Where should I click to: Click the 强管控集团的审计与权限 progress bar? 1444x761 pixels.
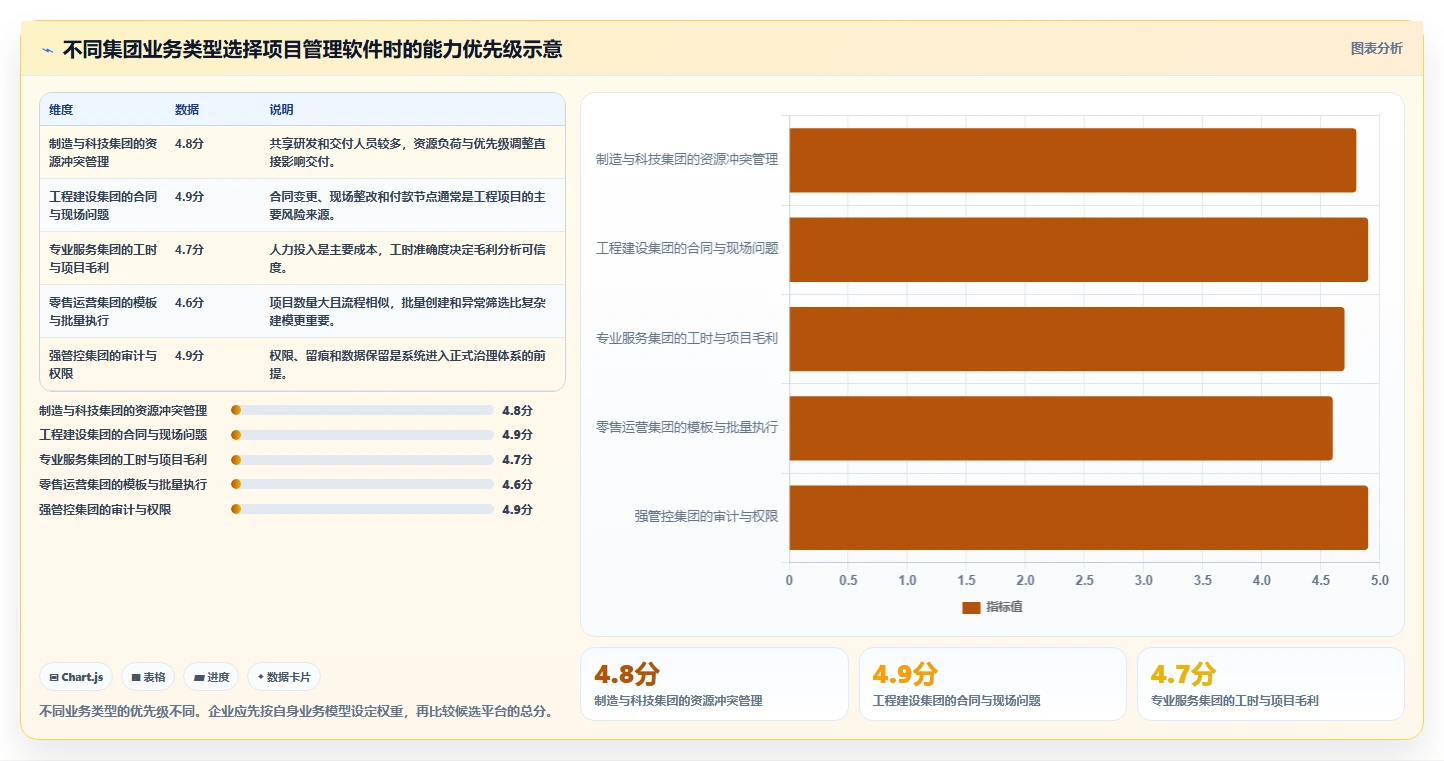(362, 509)
